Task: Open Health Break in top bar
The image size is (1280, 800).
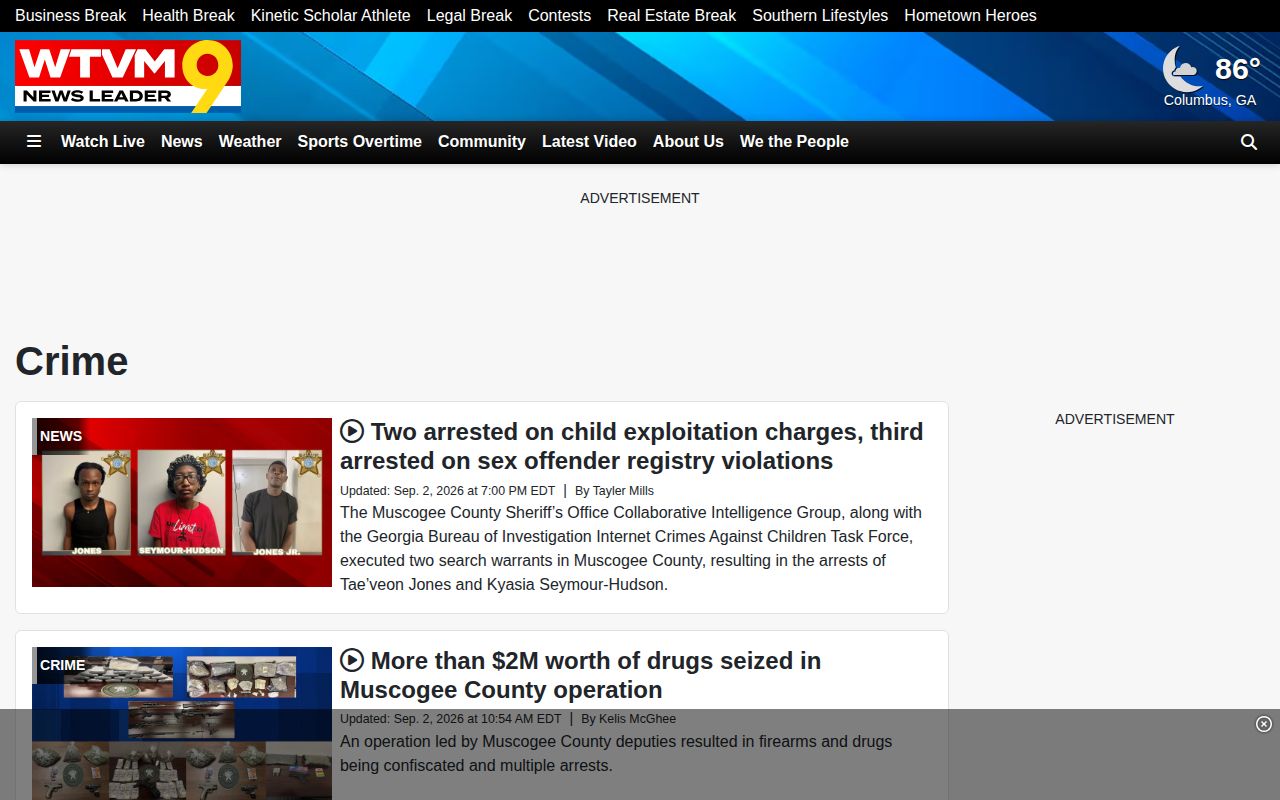Action: pos(188,15)
